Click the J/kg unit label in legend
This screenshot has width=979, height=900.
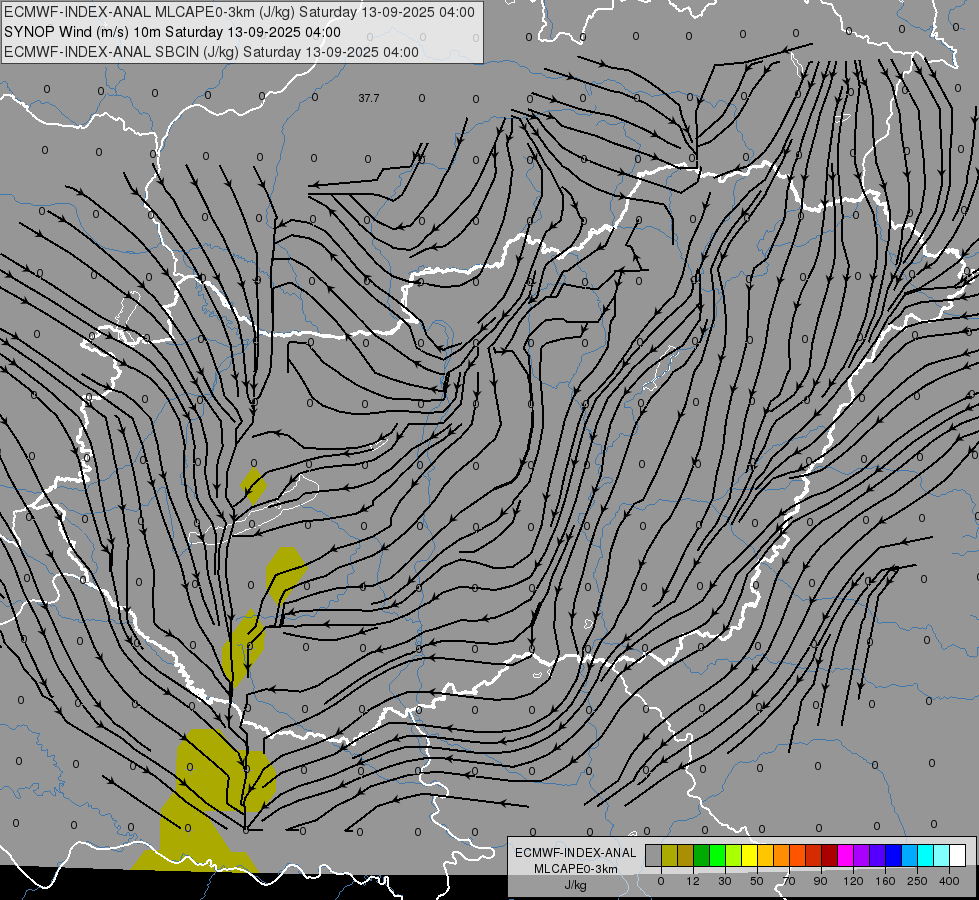coord(575,885)
